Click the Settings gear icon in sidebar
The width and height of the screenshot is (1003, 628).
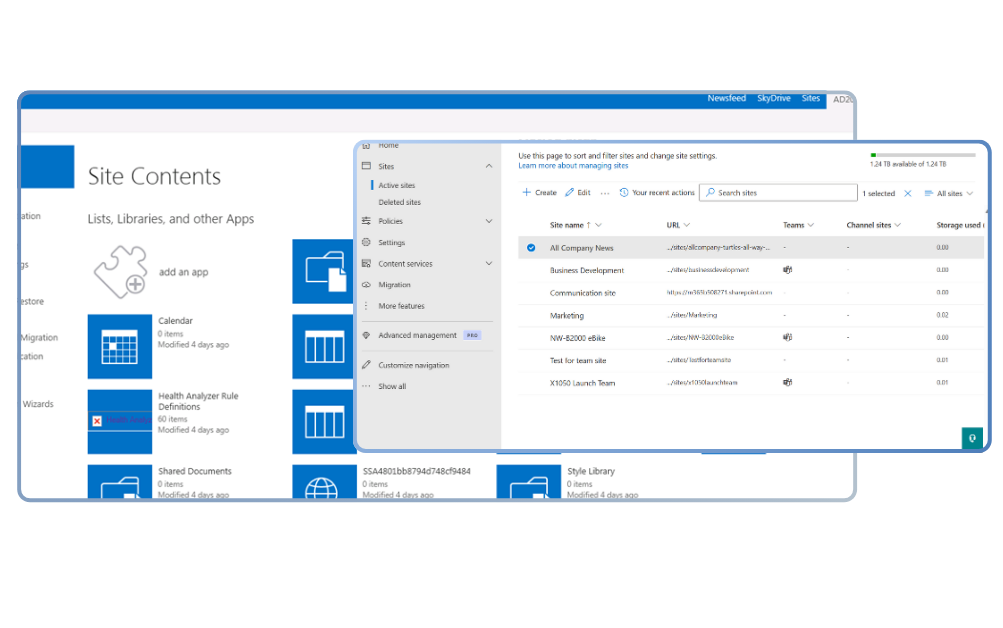(x=367, y=243)
